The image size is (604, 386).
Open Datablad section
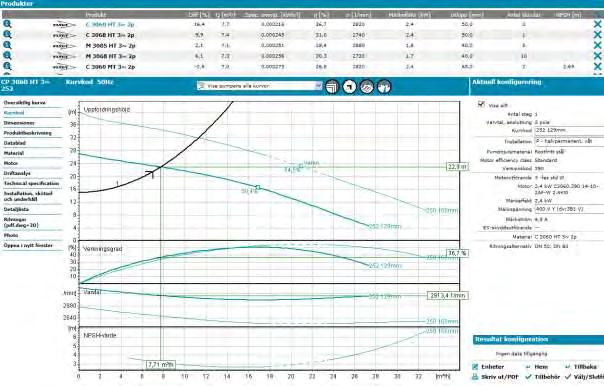click(x=15, y=143)
